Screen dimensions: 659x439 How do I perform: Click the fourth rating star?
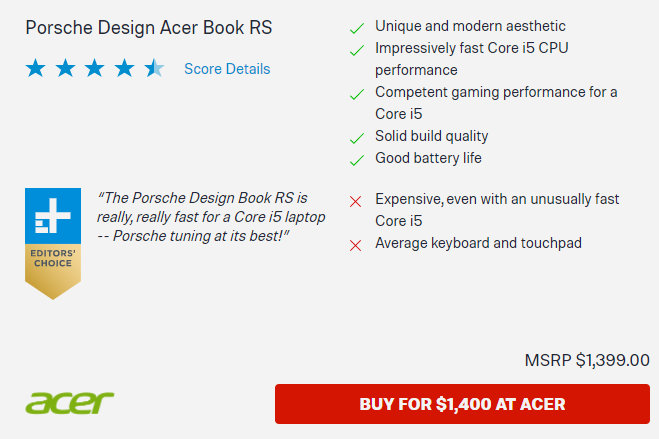click(x=124, y=69)
